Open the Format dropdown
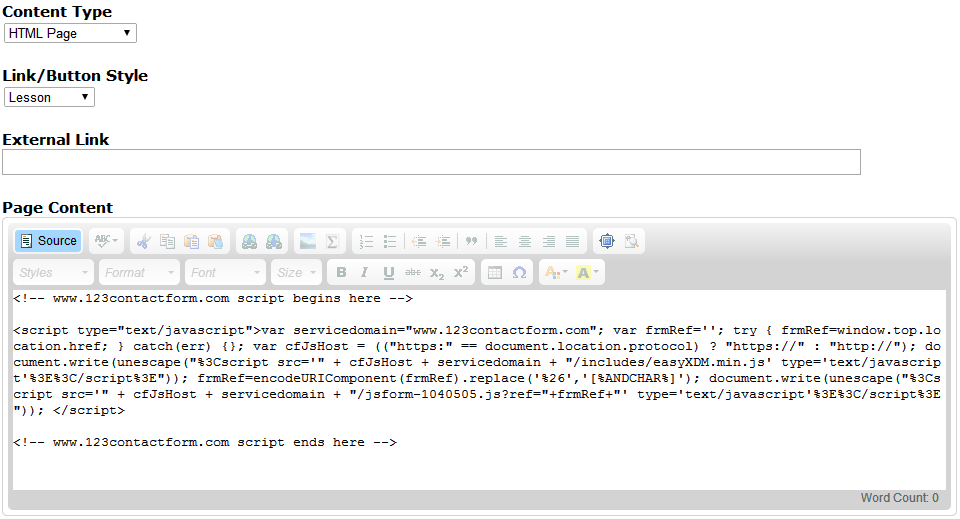 point(139,272)
